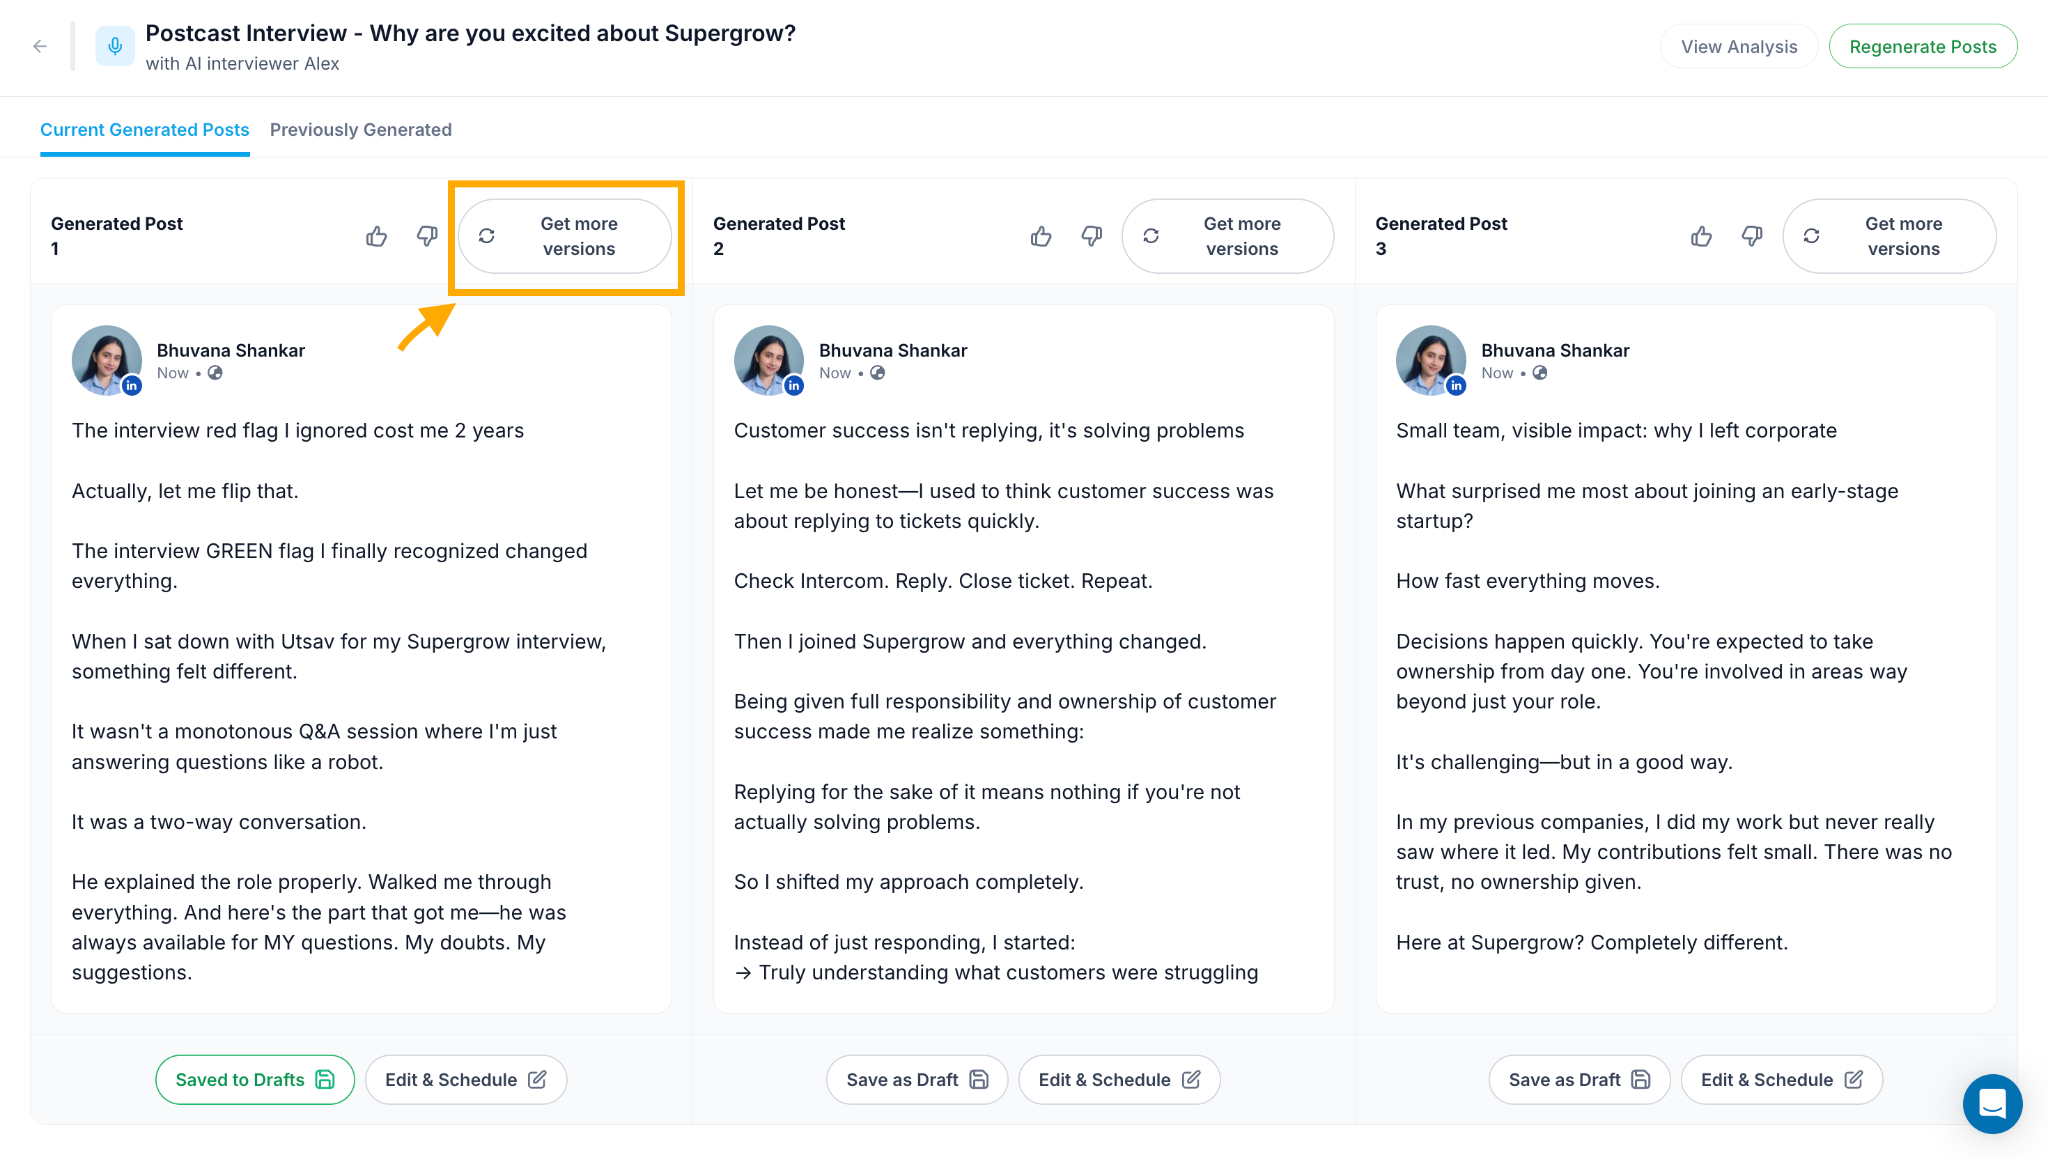Viewport: 2048px width, 1159px height.
Task: Save Generated Post 2 as draft
Action: click(x=917, y=1080)
